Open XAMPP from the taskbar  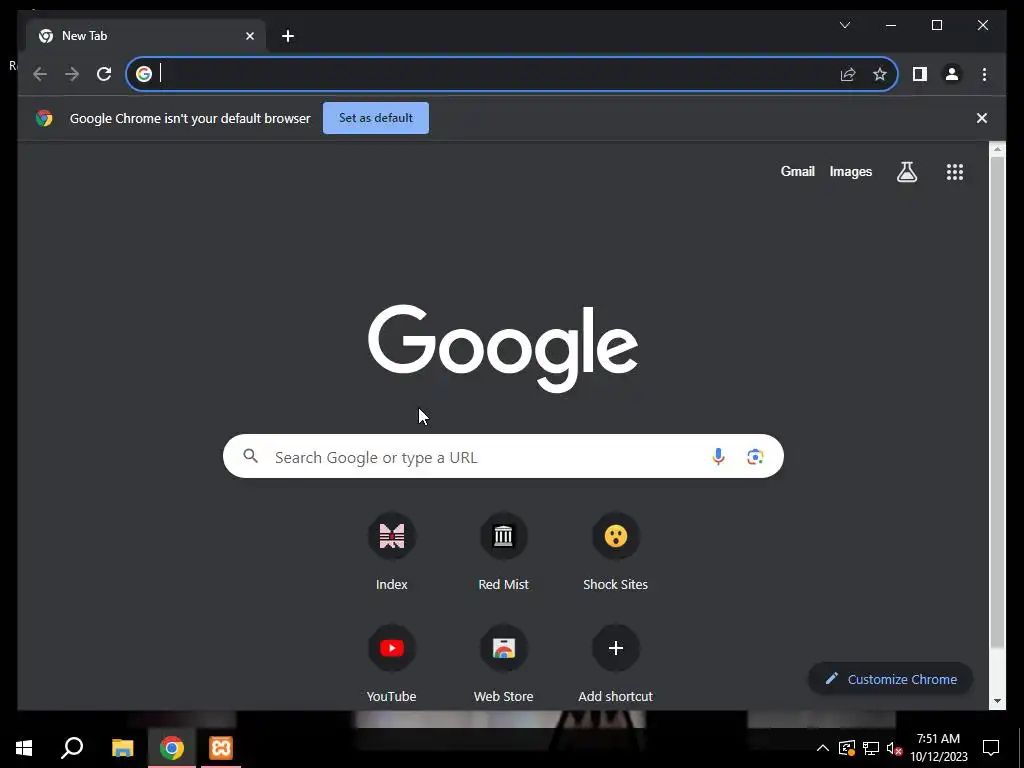[221, 748]
